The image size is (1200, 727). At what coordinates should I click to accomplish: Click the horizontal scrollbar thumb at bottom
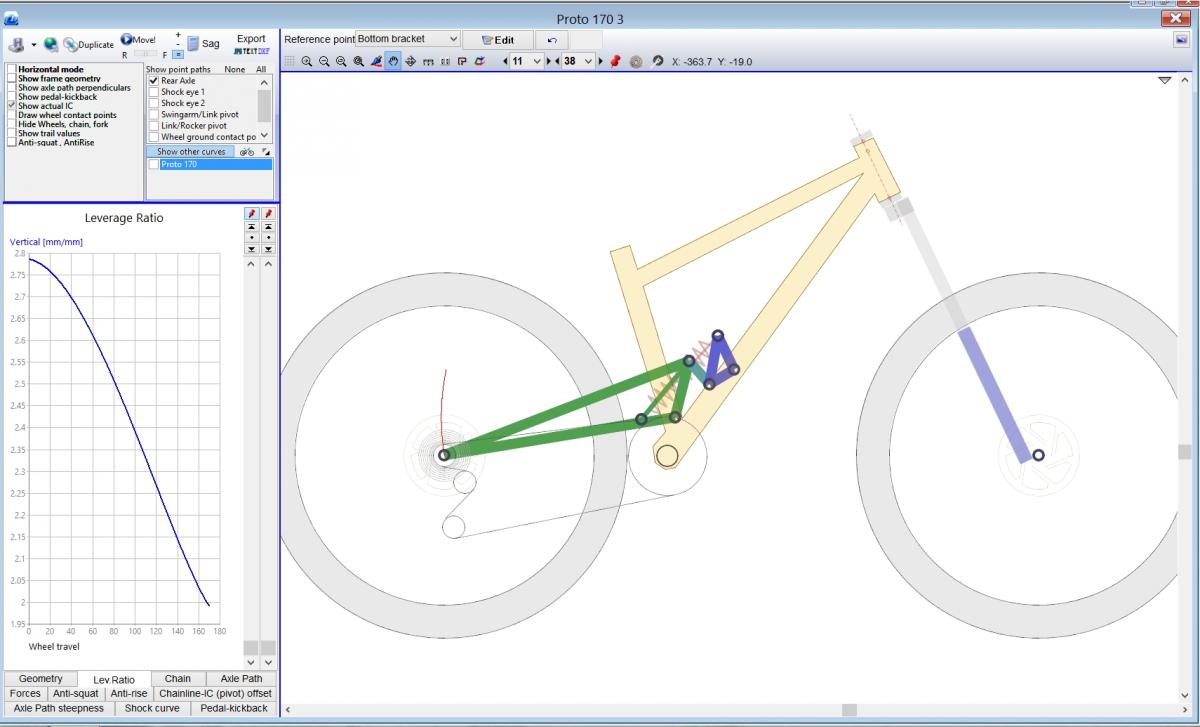(849, 710)
